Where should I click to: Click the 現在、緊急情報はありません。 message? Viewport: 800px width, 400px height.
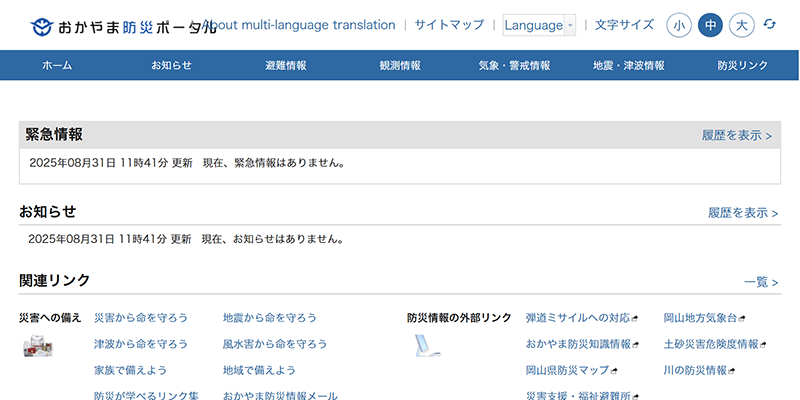274,163
